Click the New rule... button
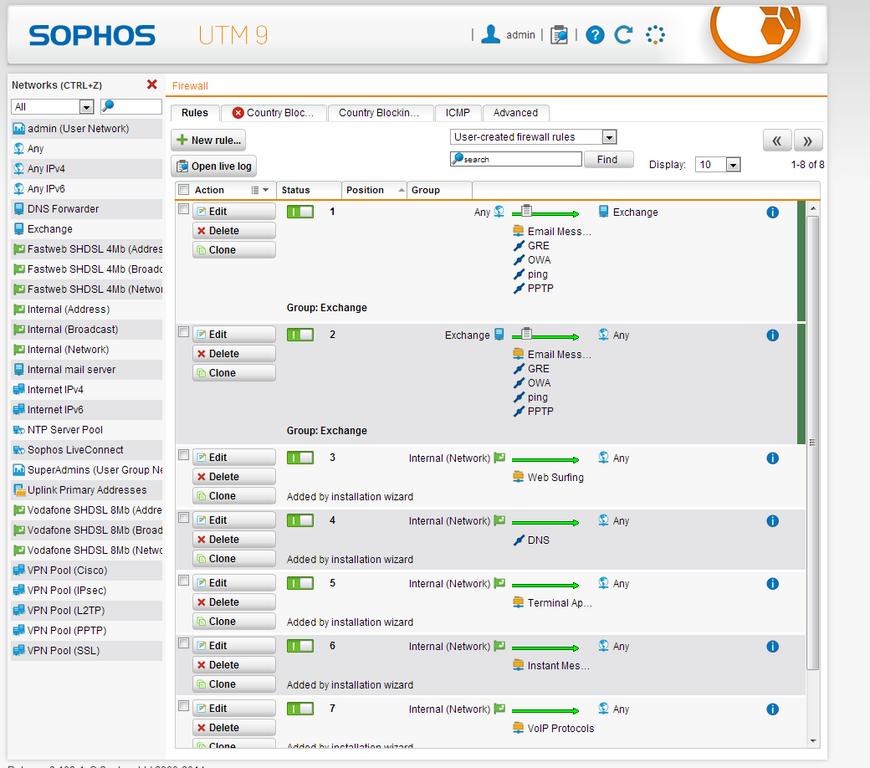This screenshot has width=870, height=768. [x=208, y=140]
